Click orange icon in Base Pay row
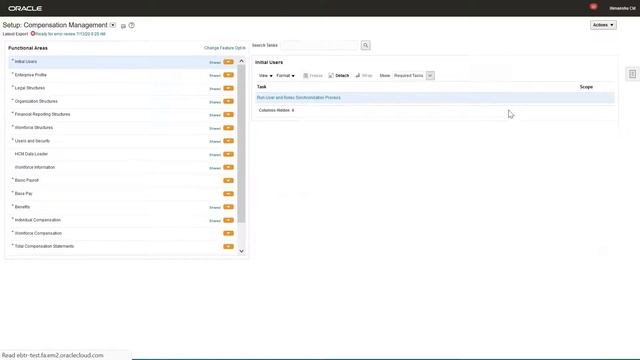 coord(229,194)
